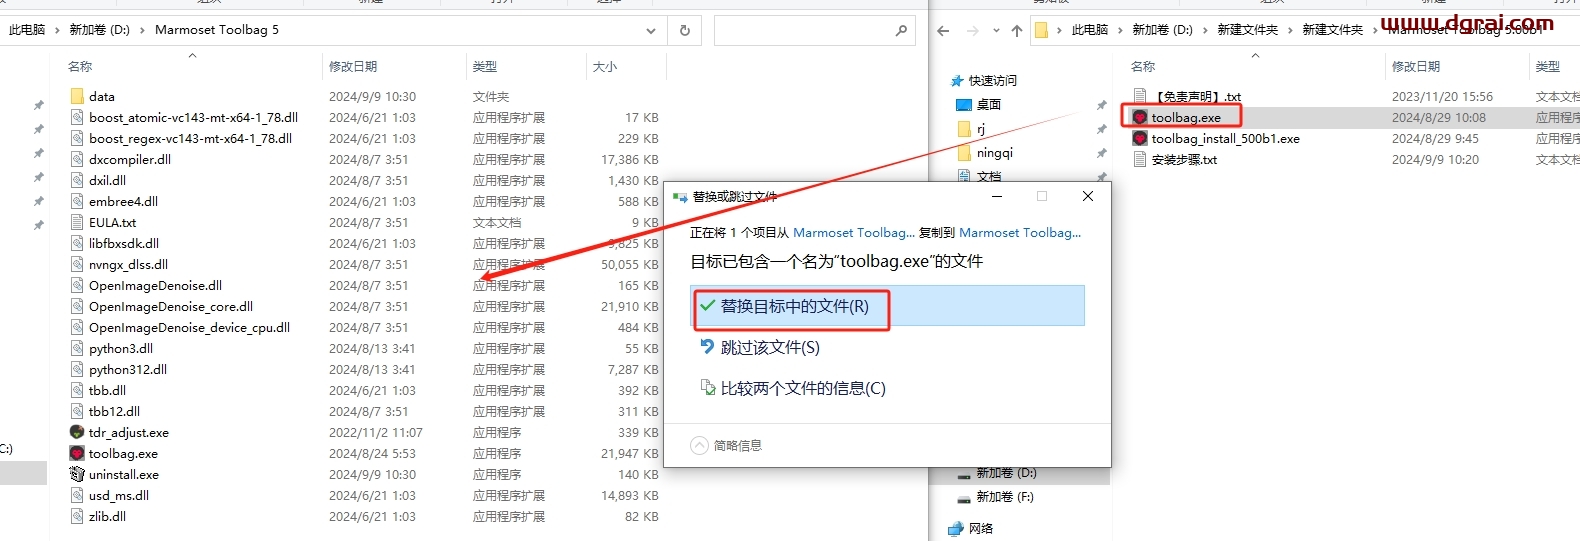Open Network (网络) in navigation pane
Image resolution: width=1580 pixels, height=541 pixels.
coord(970,528)
